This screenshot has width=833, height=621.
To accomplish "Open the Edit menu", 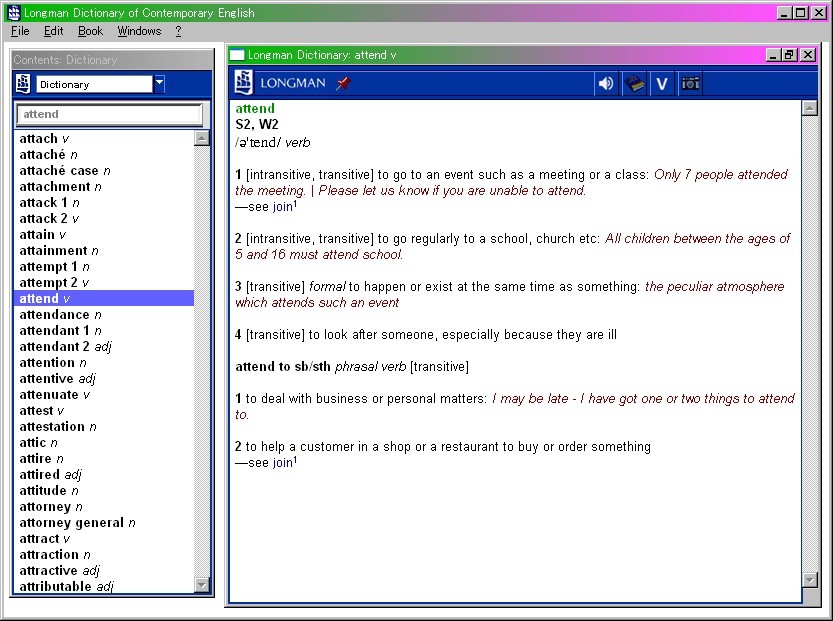I will tap(53, 31).
